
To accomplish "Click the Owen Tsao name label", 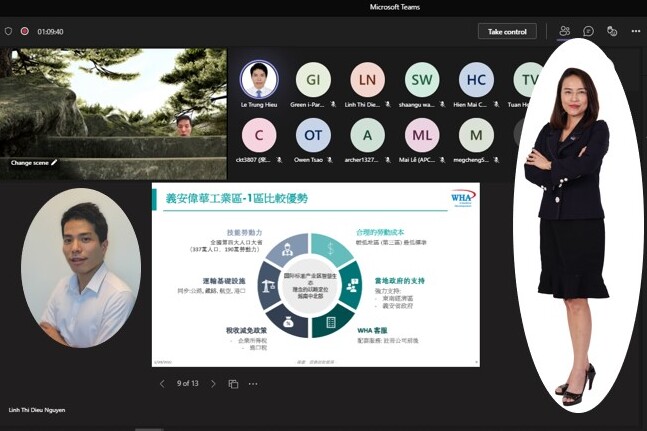I will [308, 160].
